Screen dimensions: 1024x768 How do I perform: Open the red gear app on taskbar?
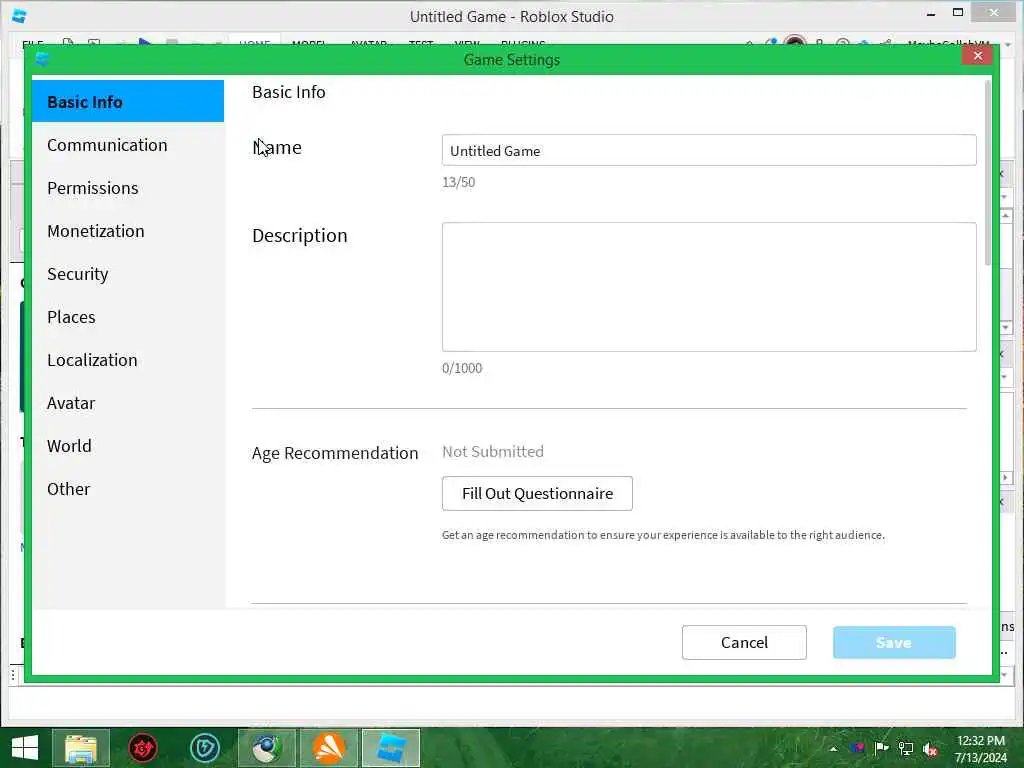142,748
